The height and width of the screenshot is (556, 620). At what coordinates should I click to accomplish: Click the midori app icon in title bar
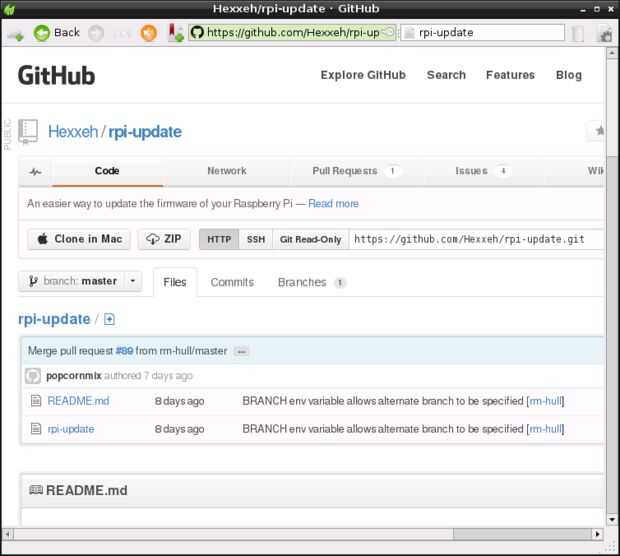click(x=9, y=9)
